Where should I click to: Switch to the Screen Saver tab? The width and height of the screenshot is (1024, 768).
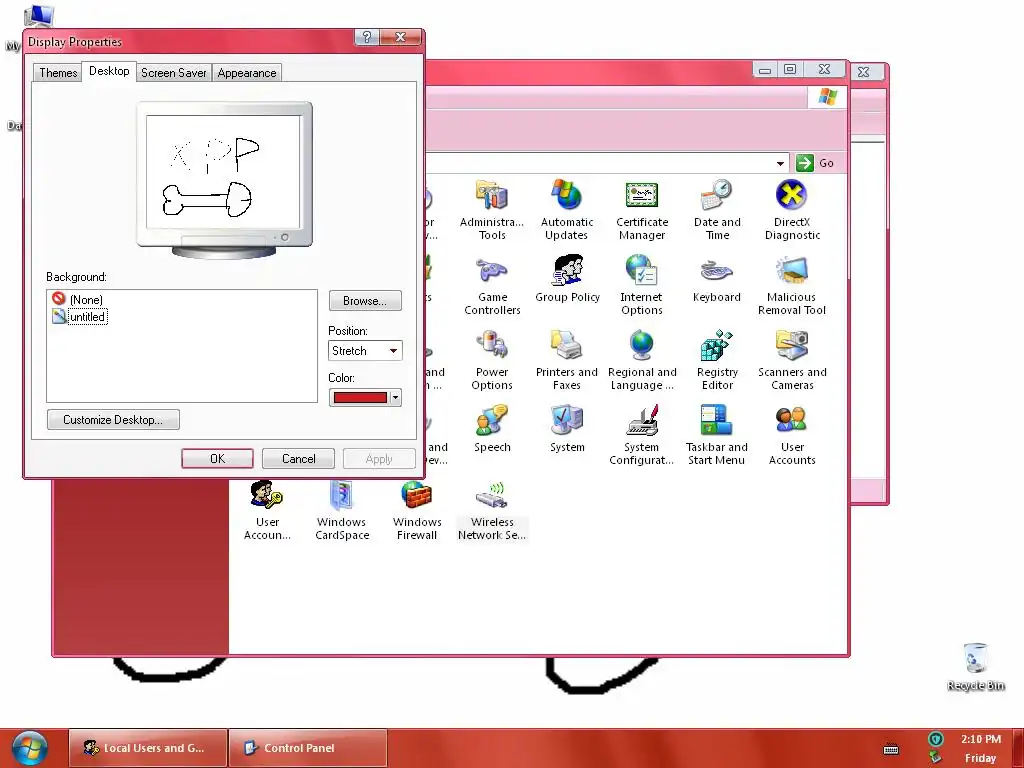[174, 72]
